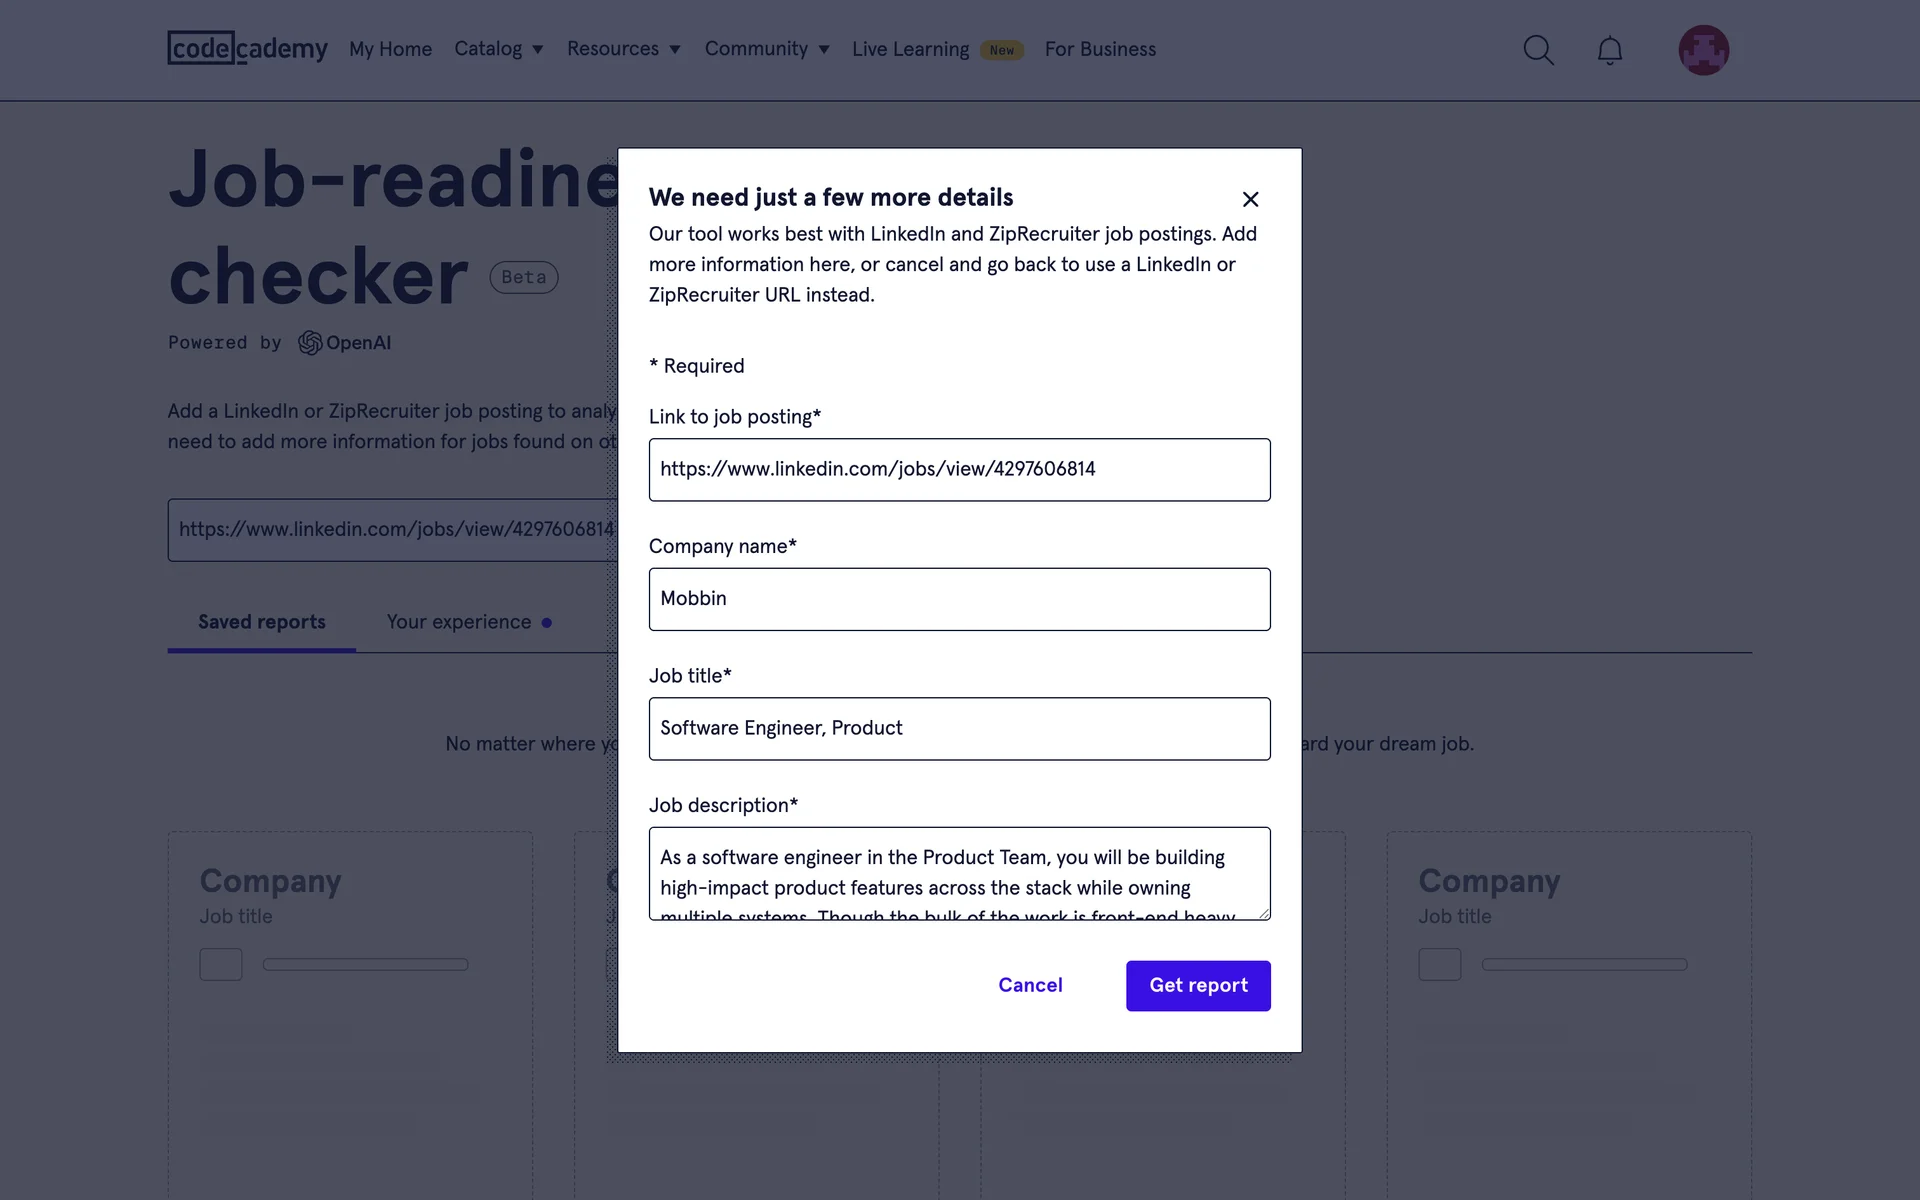Open the For Business link

1100,49
